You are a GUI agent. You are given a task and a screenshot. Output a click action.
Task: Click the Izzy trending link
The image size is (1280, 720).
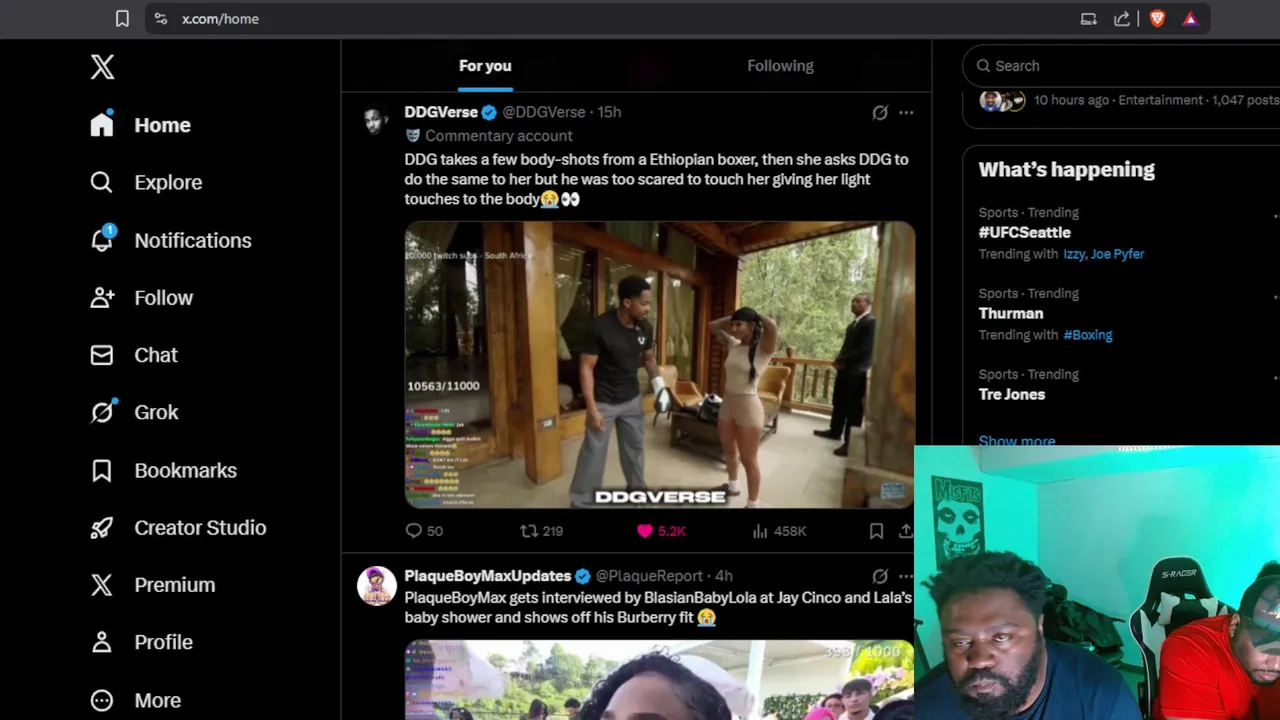[1074, 254]
